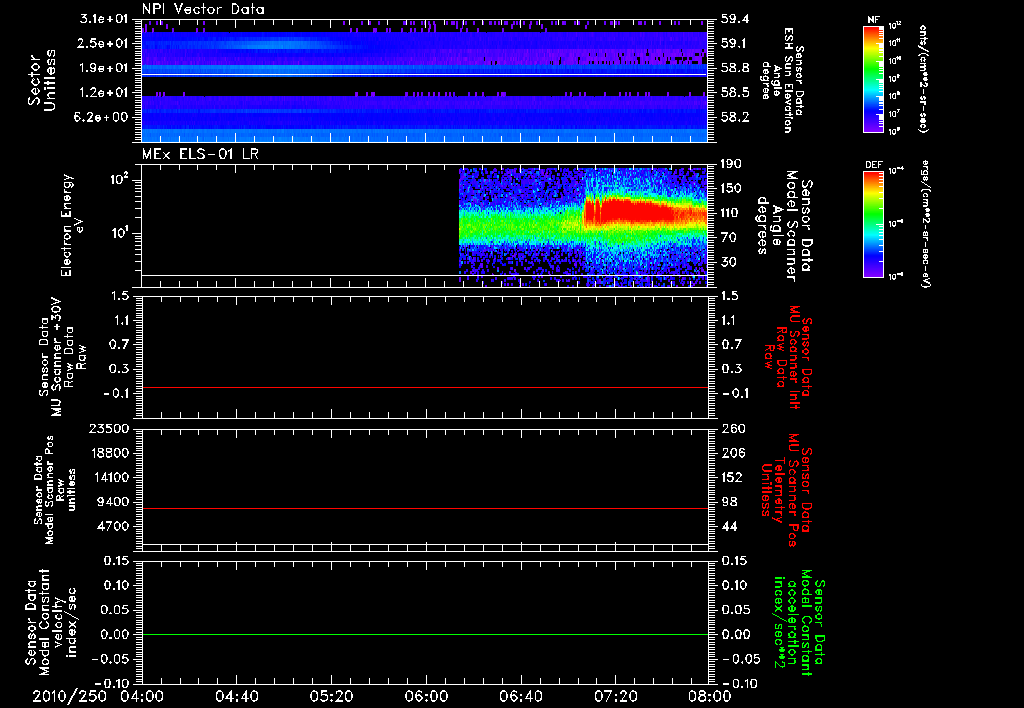Click the '06:00' time axis label
Screen dimensions: 1024x708
(426, 696)
